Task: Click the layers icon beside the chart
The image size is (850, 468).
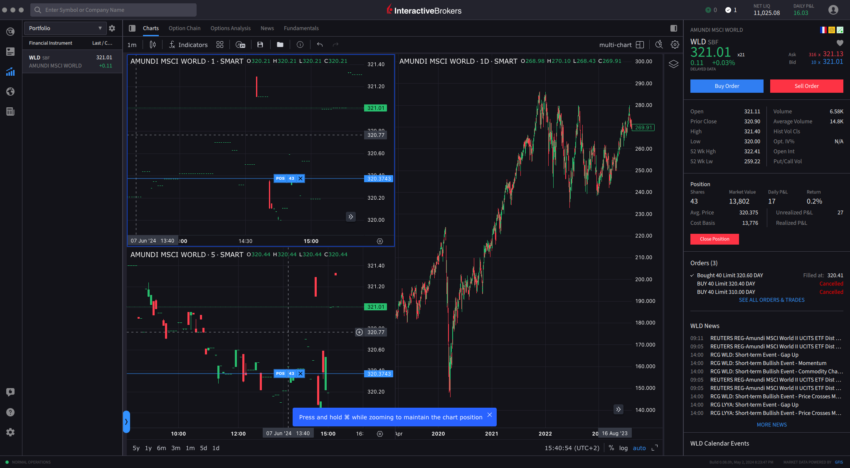Action: point(675,62)
